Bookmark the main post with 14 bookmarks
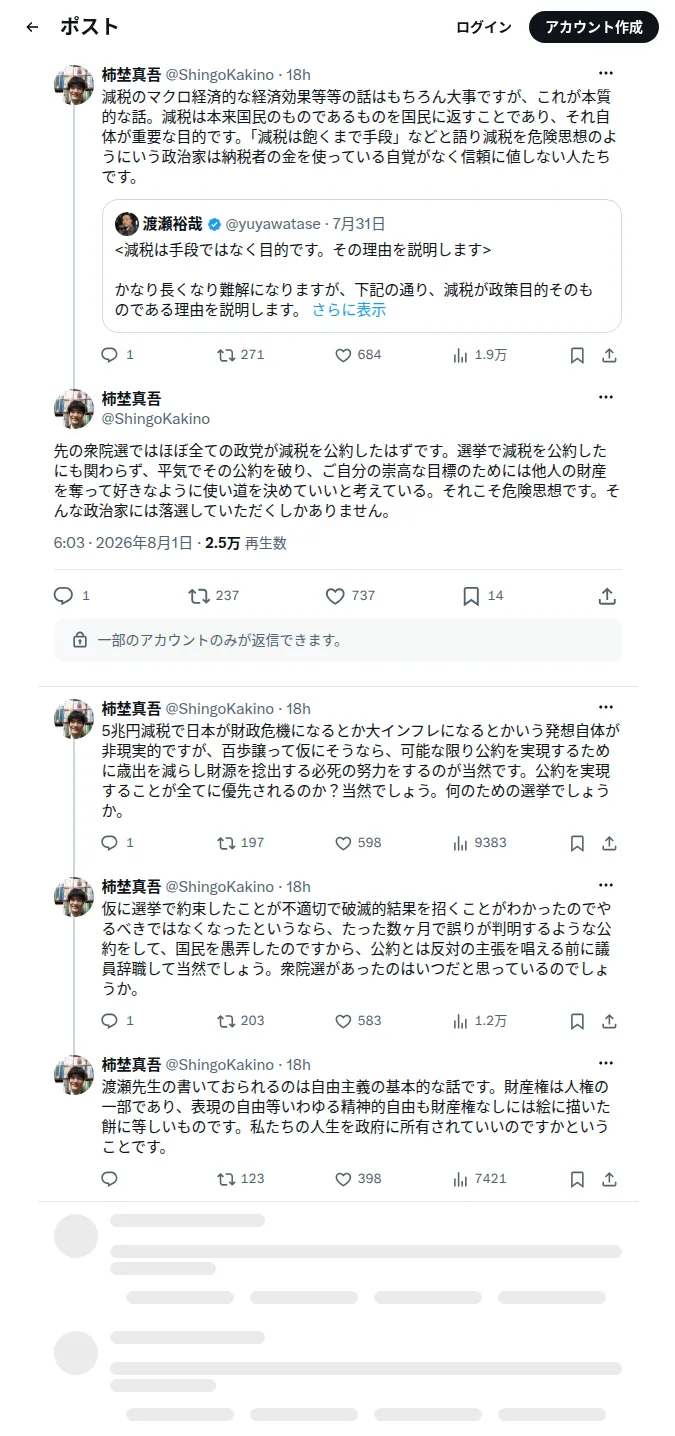 pyautogui.click(x=482, y=596)
